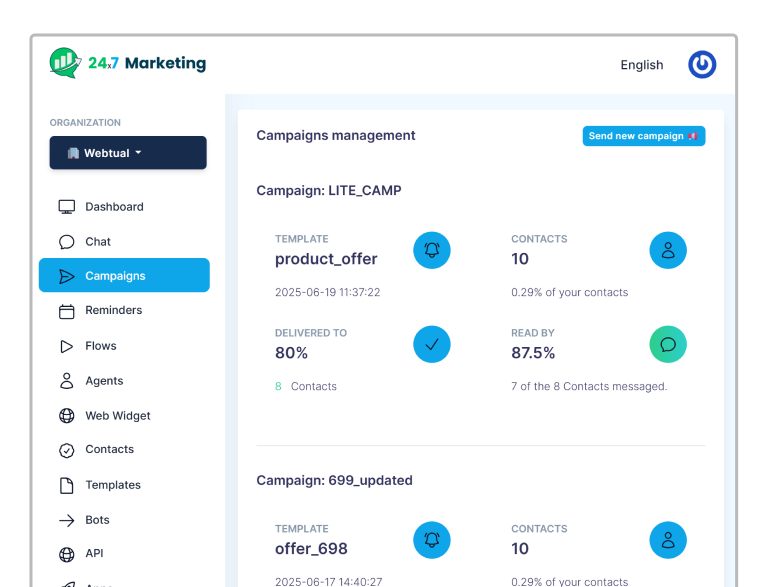Open the API section
The image size is (768, 587).
pos(94,553)
